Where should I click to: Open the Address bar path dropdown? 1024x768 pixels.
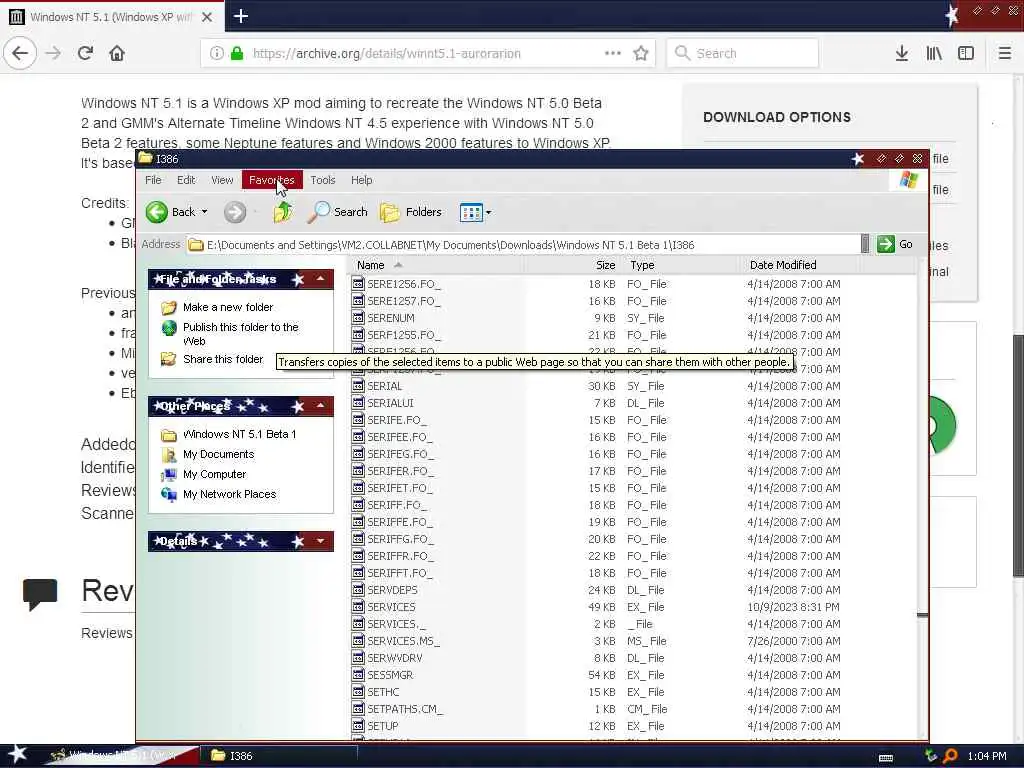pyautogui.click(x=865, y=244)
